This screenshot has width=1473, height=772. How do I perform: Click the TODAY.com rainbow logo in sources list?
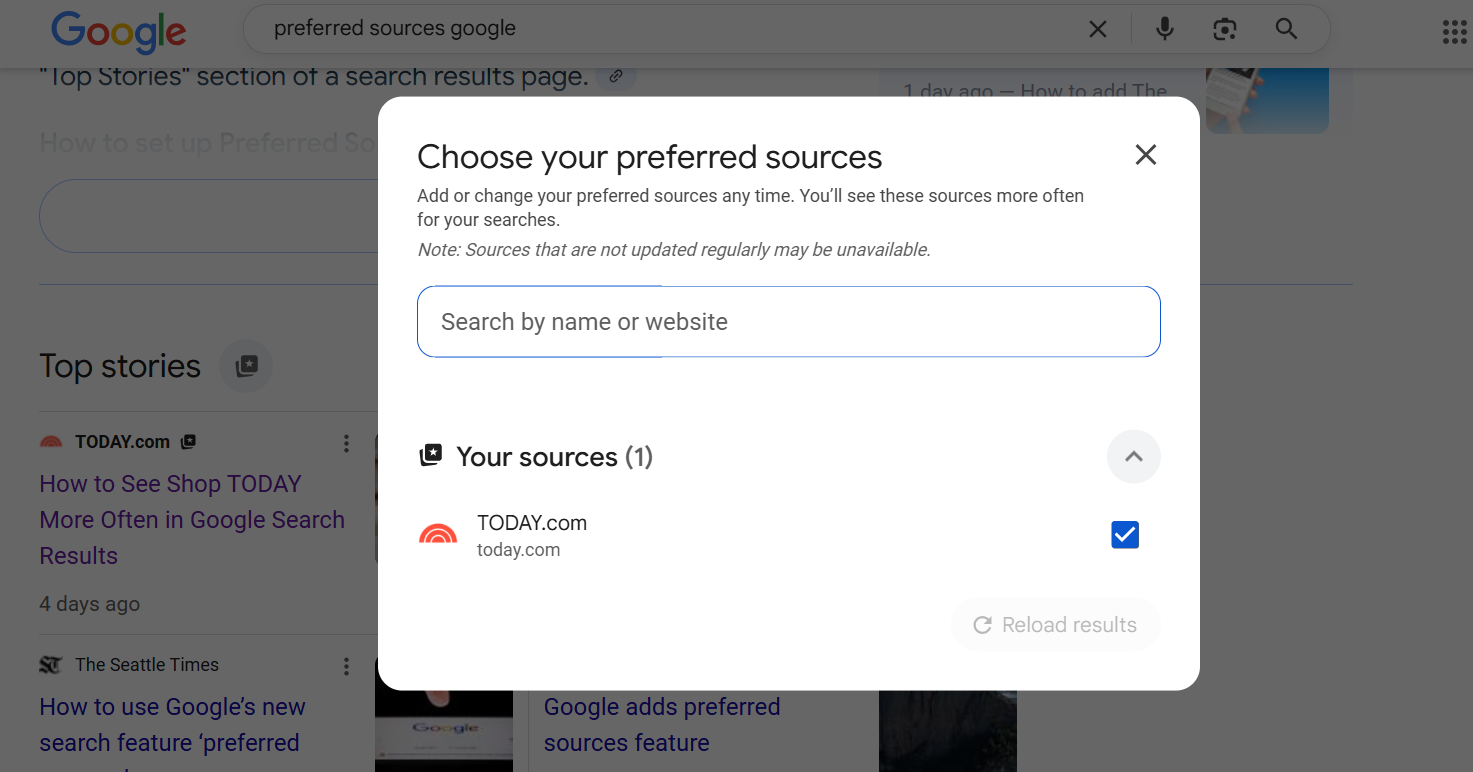pos(438,536)
